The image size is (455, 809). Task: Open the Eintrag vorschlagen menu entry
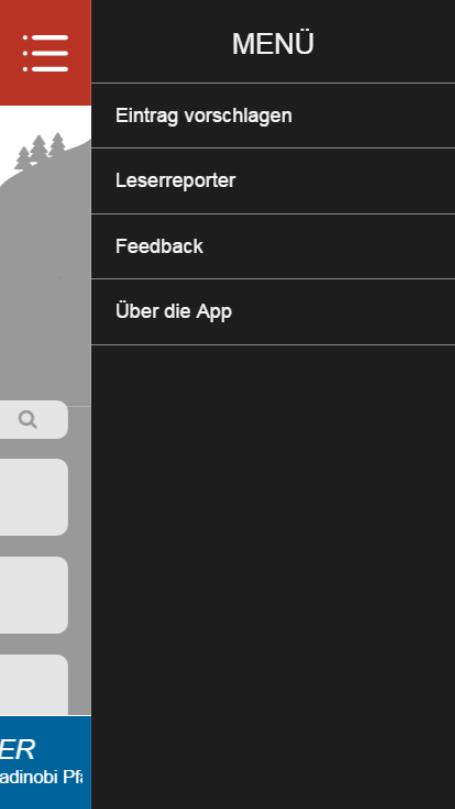coord(273,116)
